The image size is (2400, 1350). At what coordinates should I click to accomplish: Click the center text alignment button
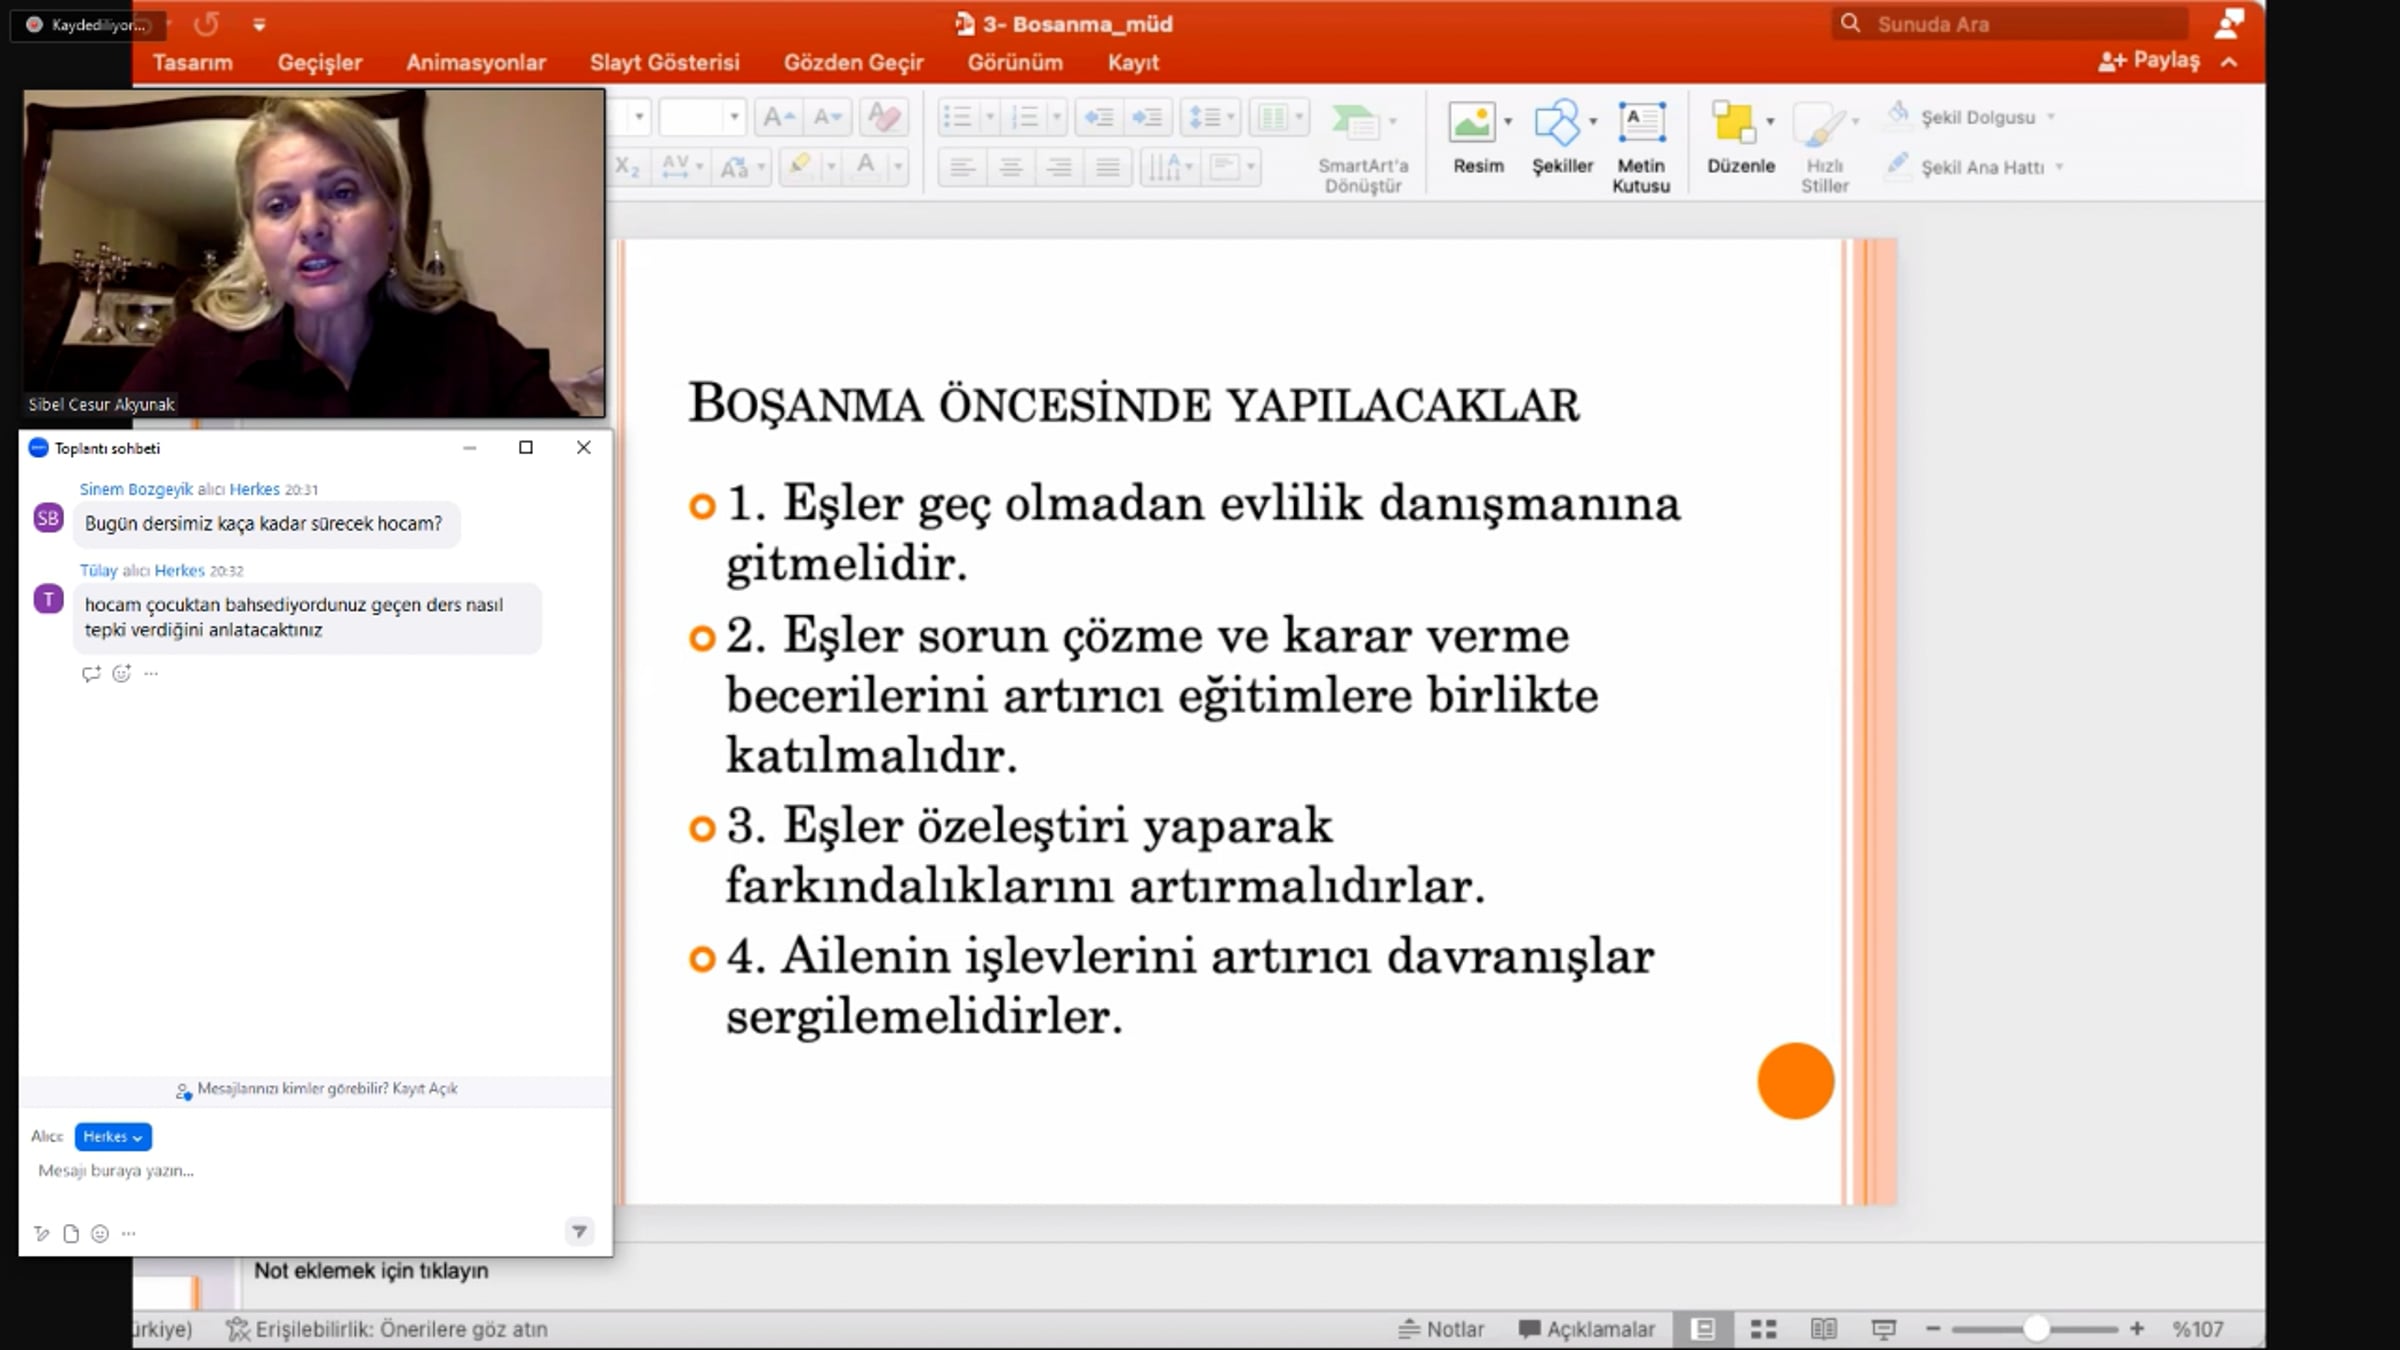(x=1010, y=167)
